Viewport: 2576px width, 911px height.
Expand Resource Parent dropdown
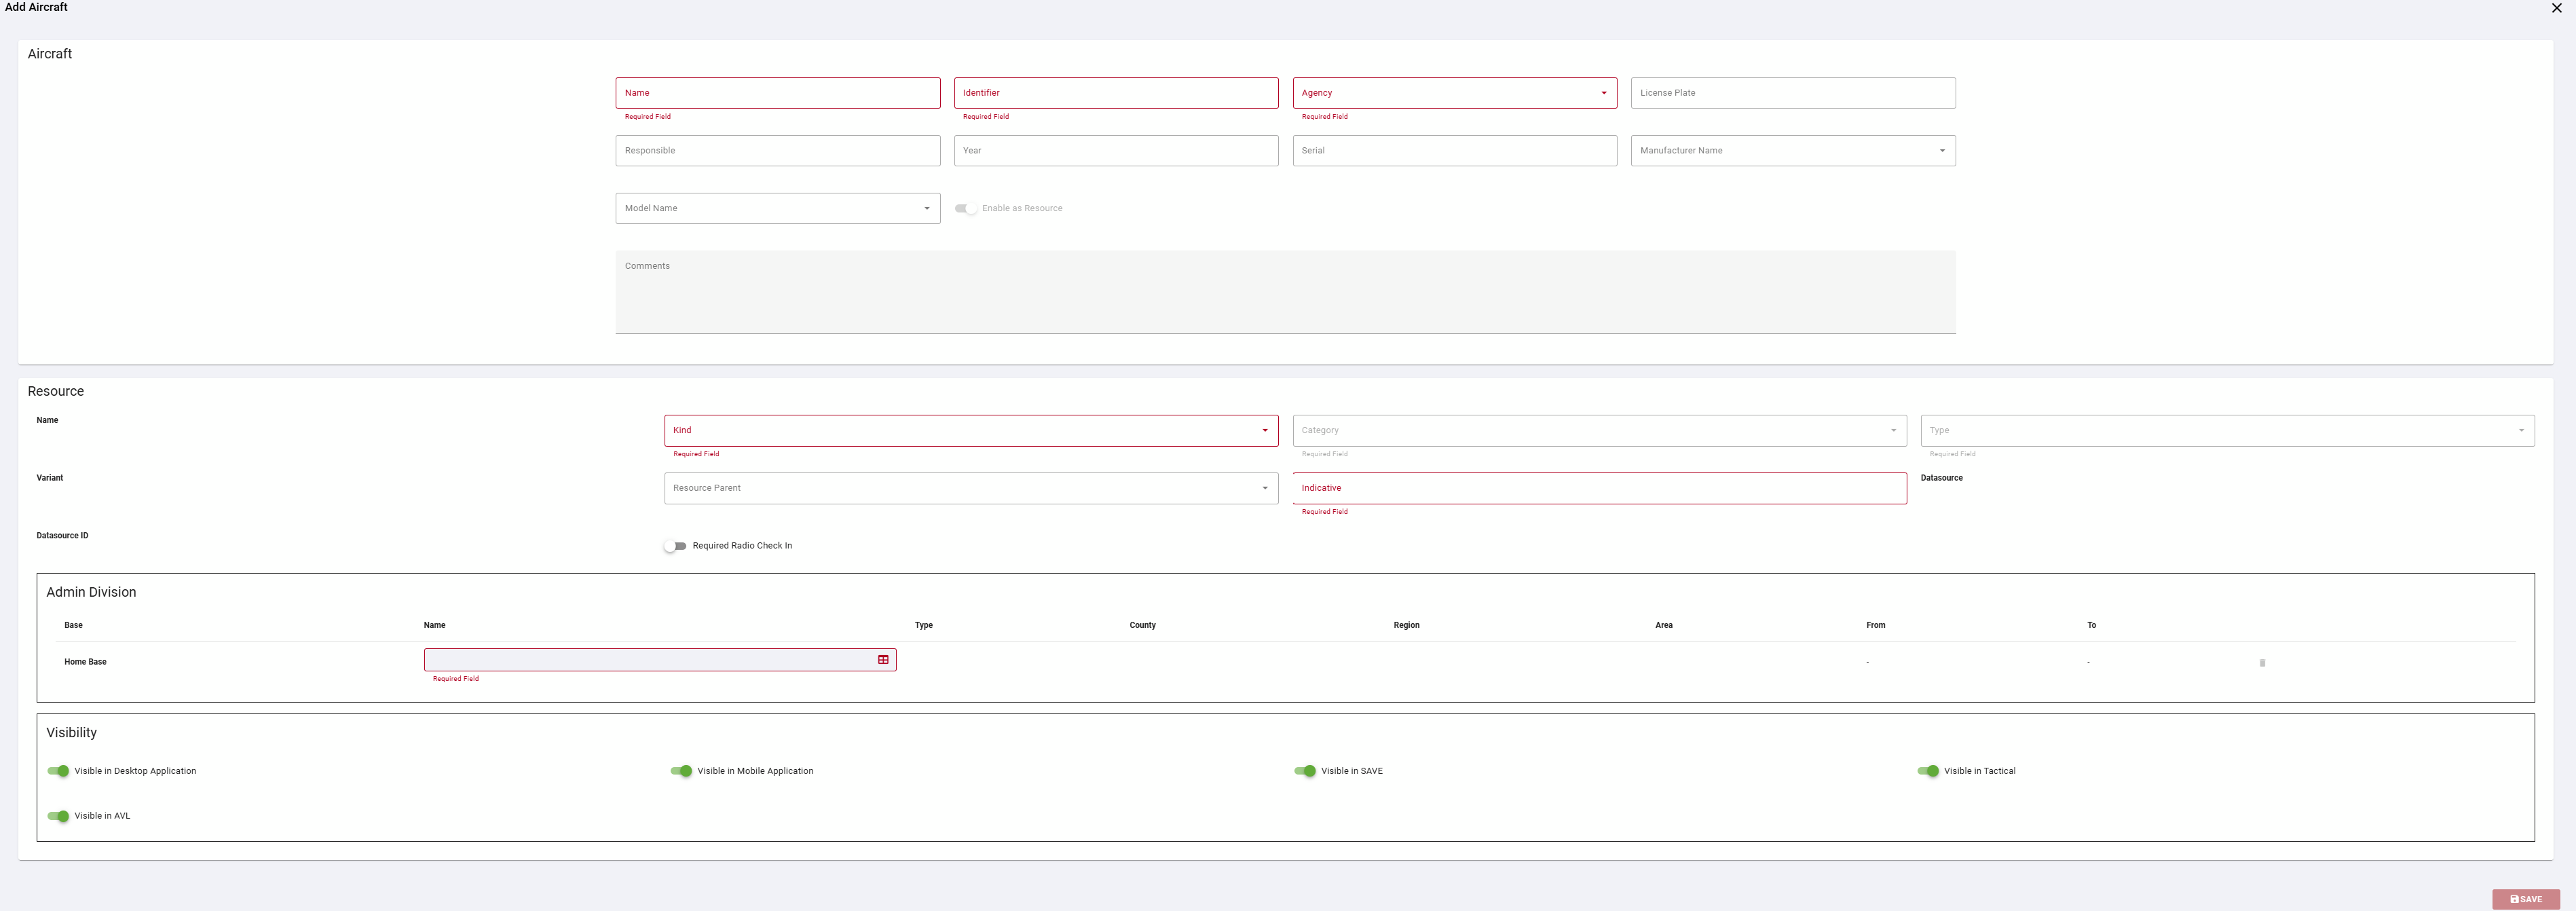pyautogui.click(x=971, y=488)
